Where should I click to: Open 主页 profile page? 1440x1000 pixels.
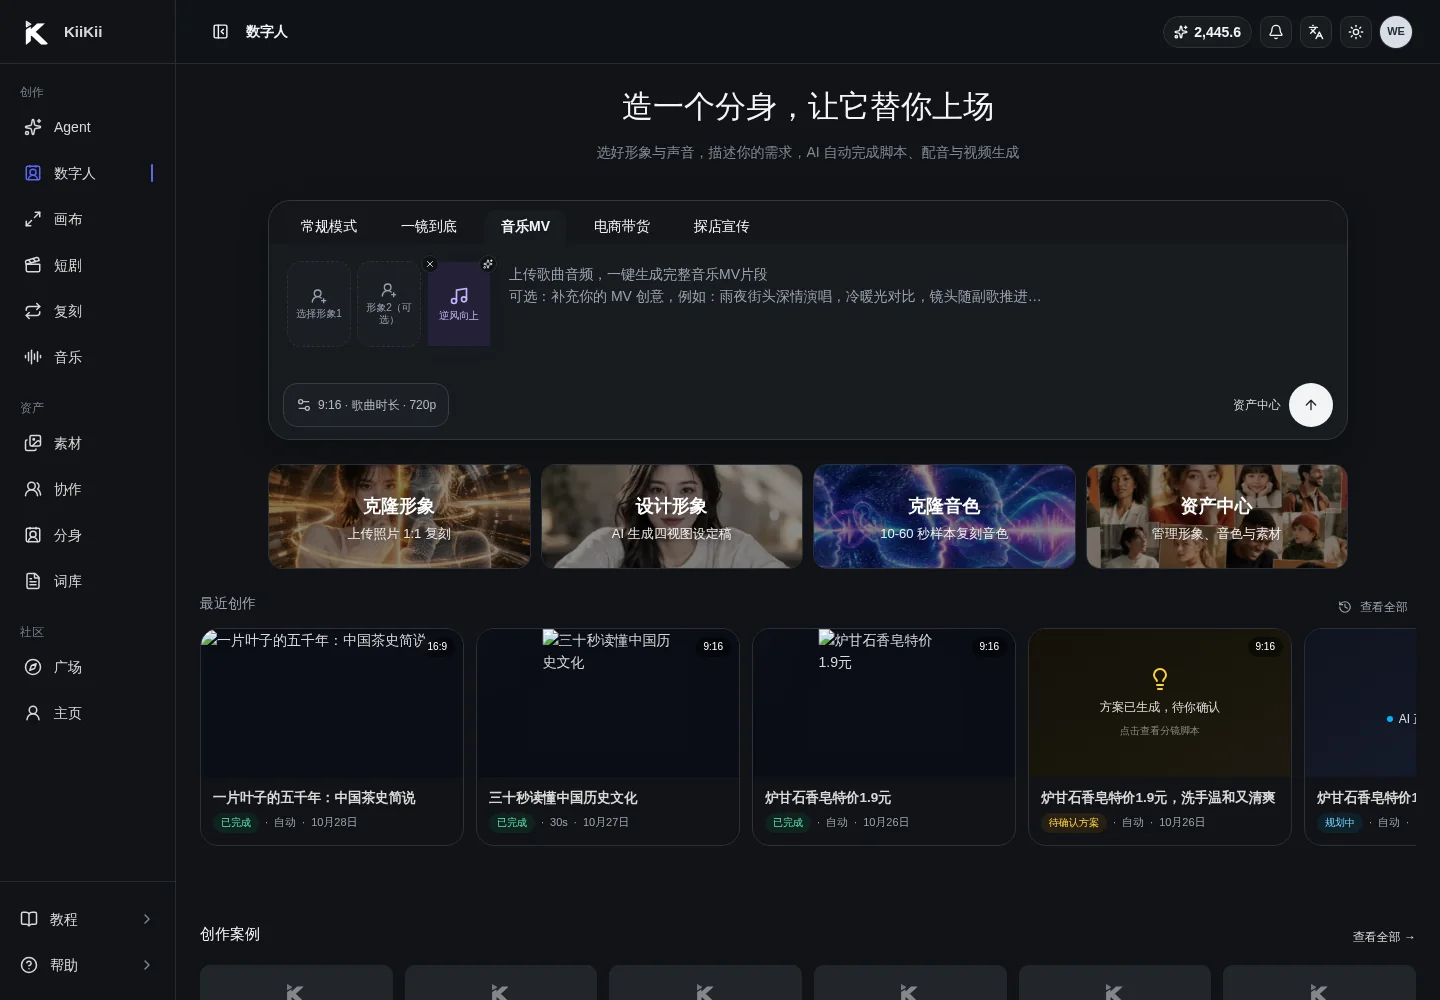tap(88, 713)
